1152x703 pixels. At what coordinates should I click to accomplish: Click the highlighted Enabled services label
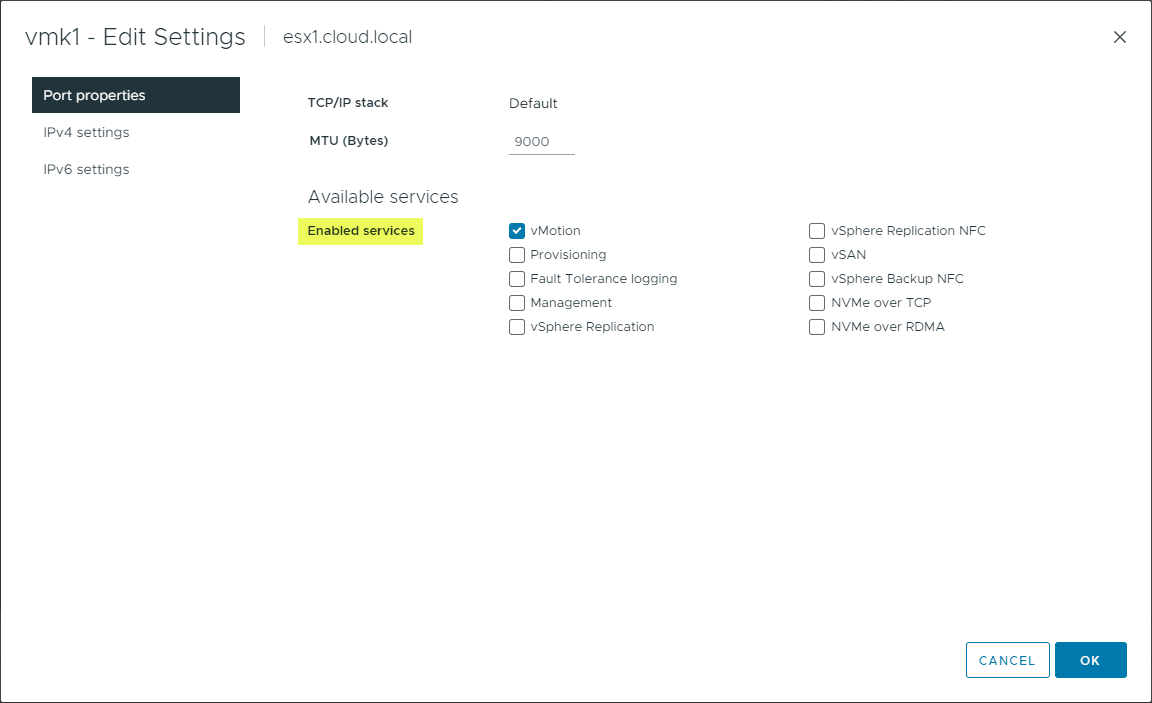360,231
